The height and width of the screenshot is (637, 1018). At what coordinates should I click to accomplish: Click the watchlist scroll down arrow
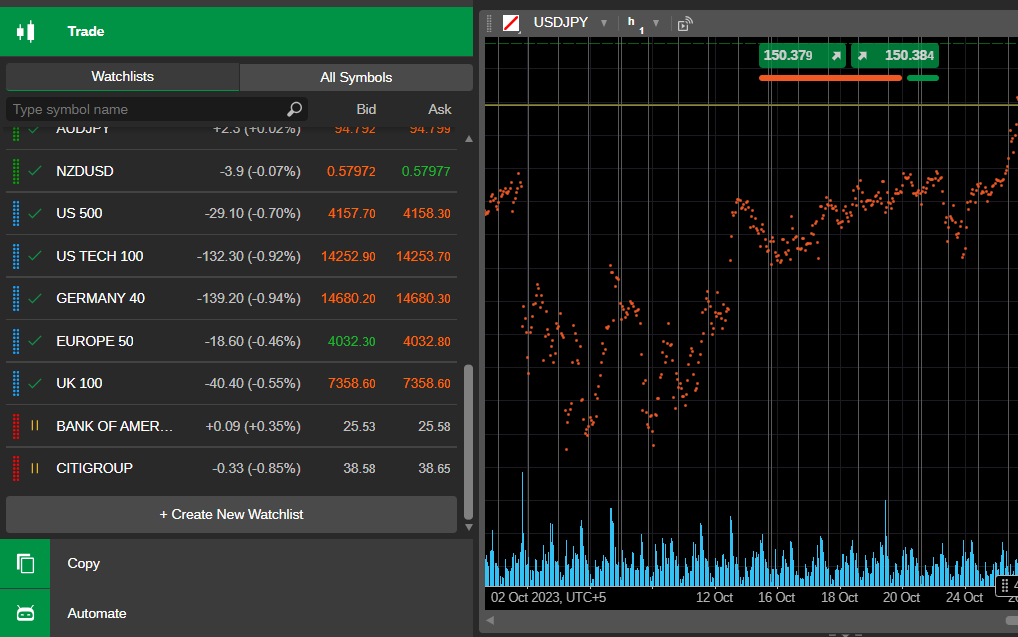[468, 526]
